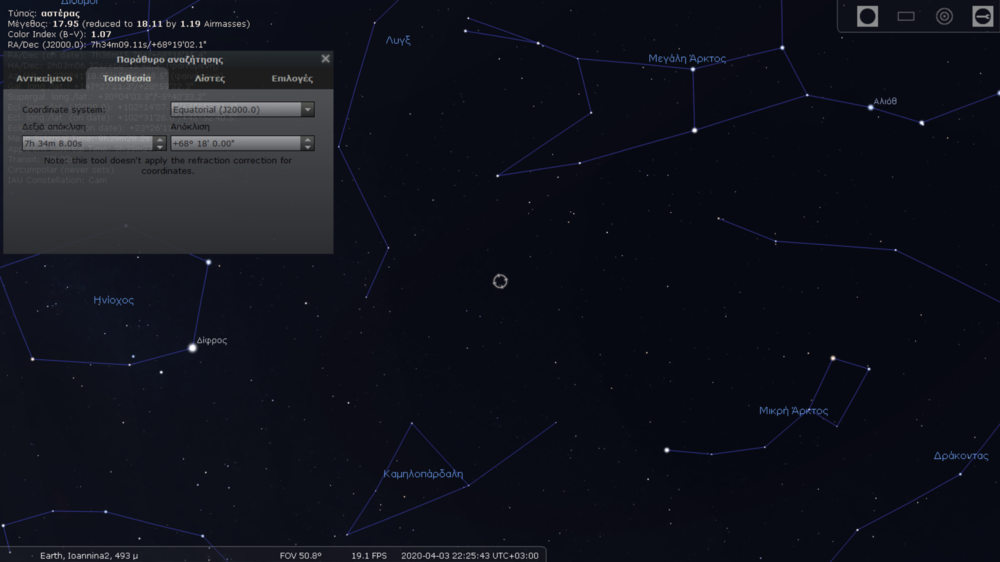Toggle the Telrad sight icon
Viewport: 1000px width, 562px height.
coord(944,17)
